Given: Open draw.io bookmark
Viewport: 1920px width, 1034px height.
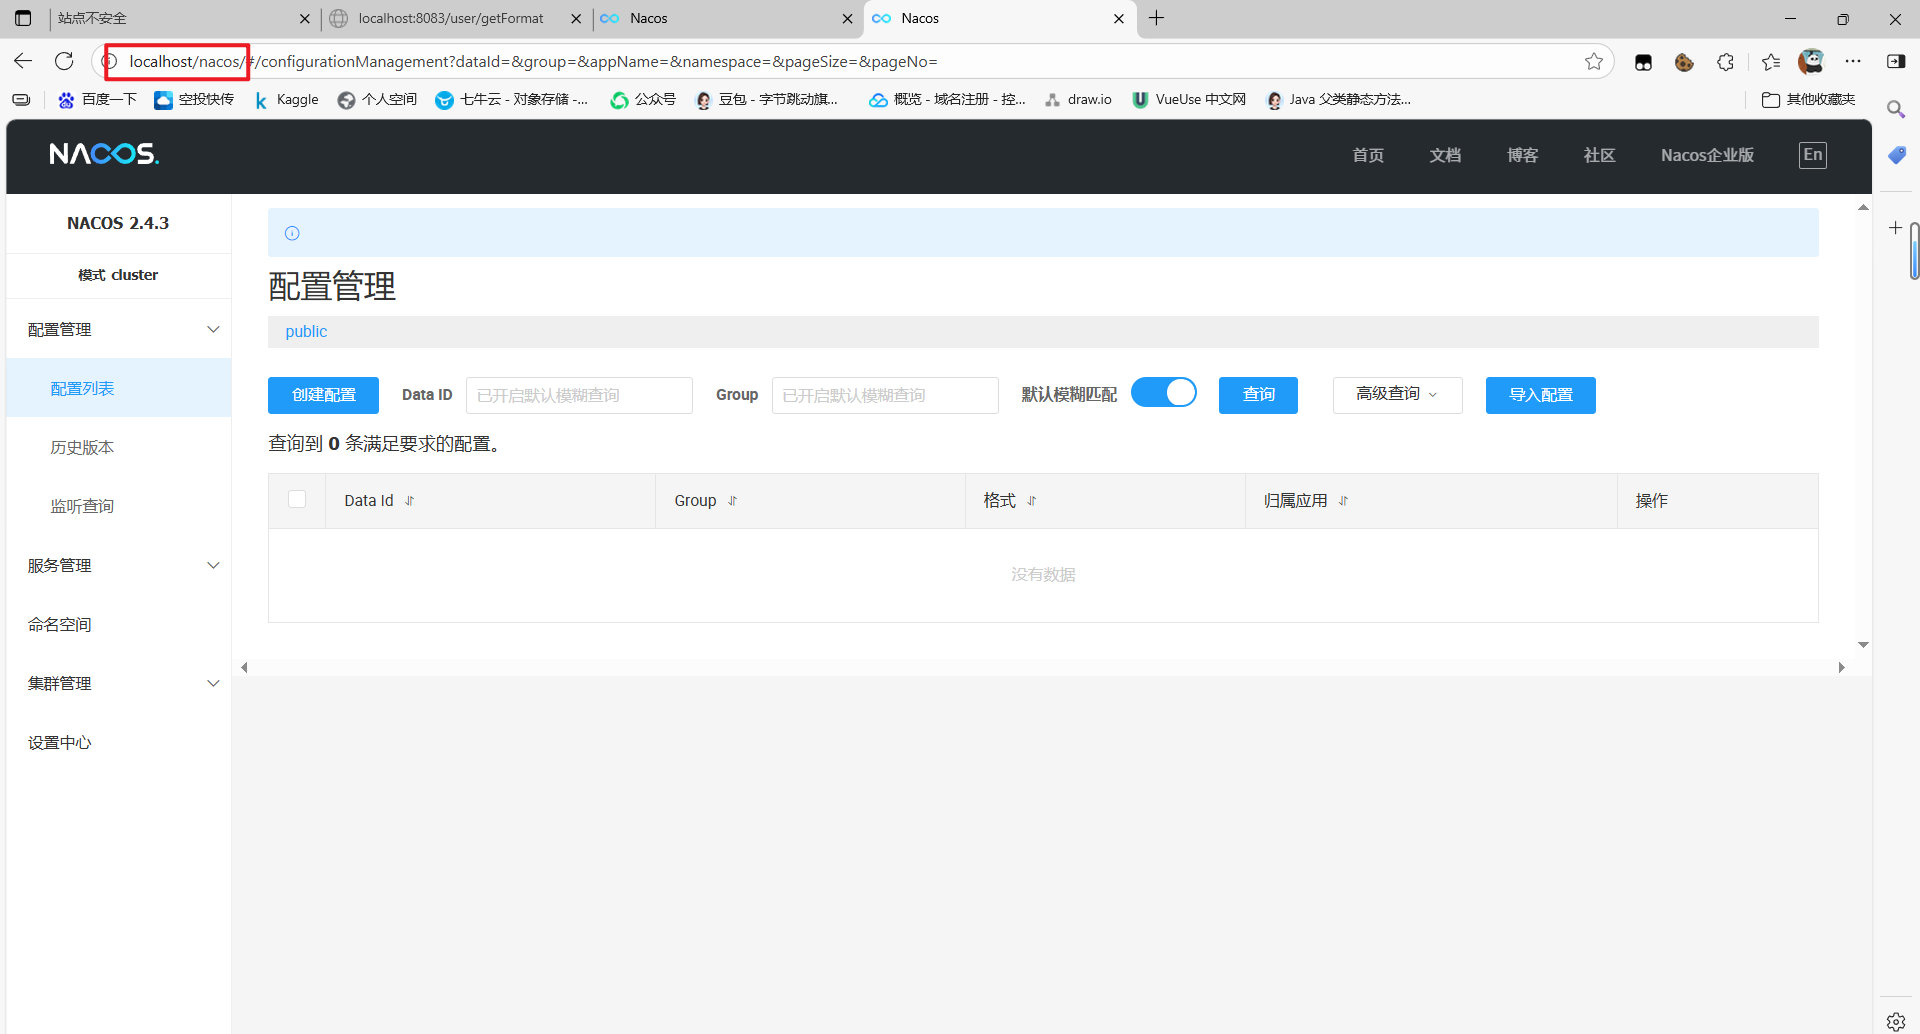Looking at the screenshot, I should pyautogui.click(x=1078, y=99).
